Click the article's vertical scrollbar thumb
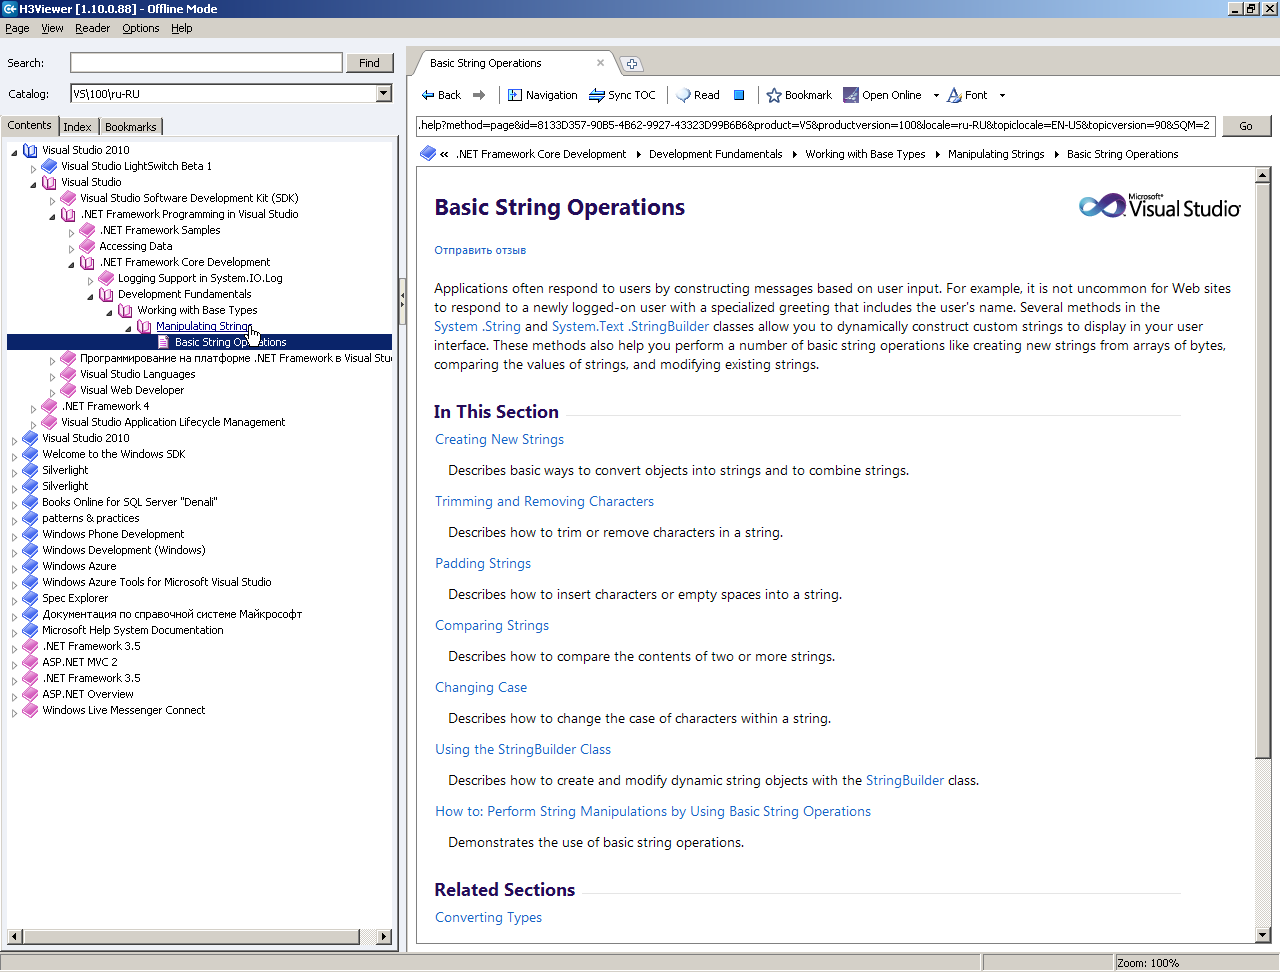 (1262, 471)
